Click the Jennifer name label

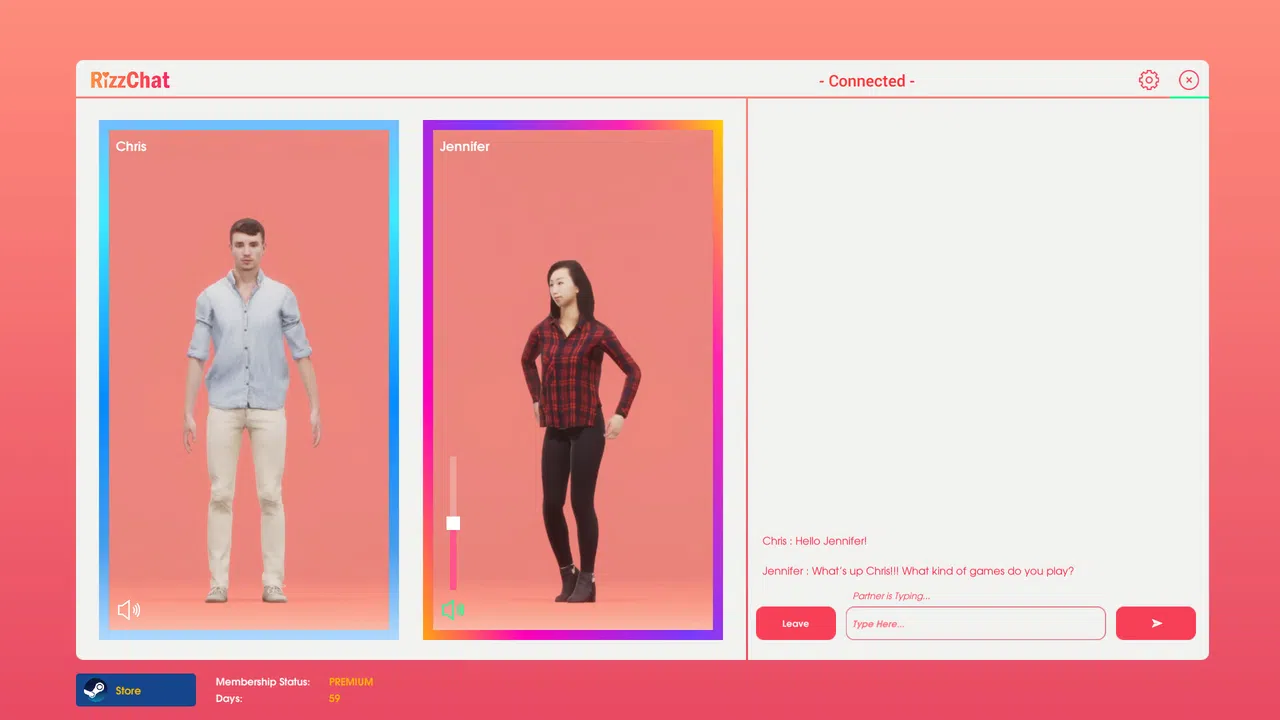465,146
